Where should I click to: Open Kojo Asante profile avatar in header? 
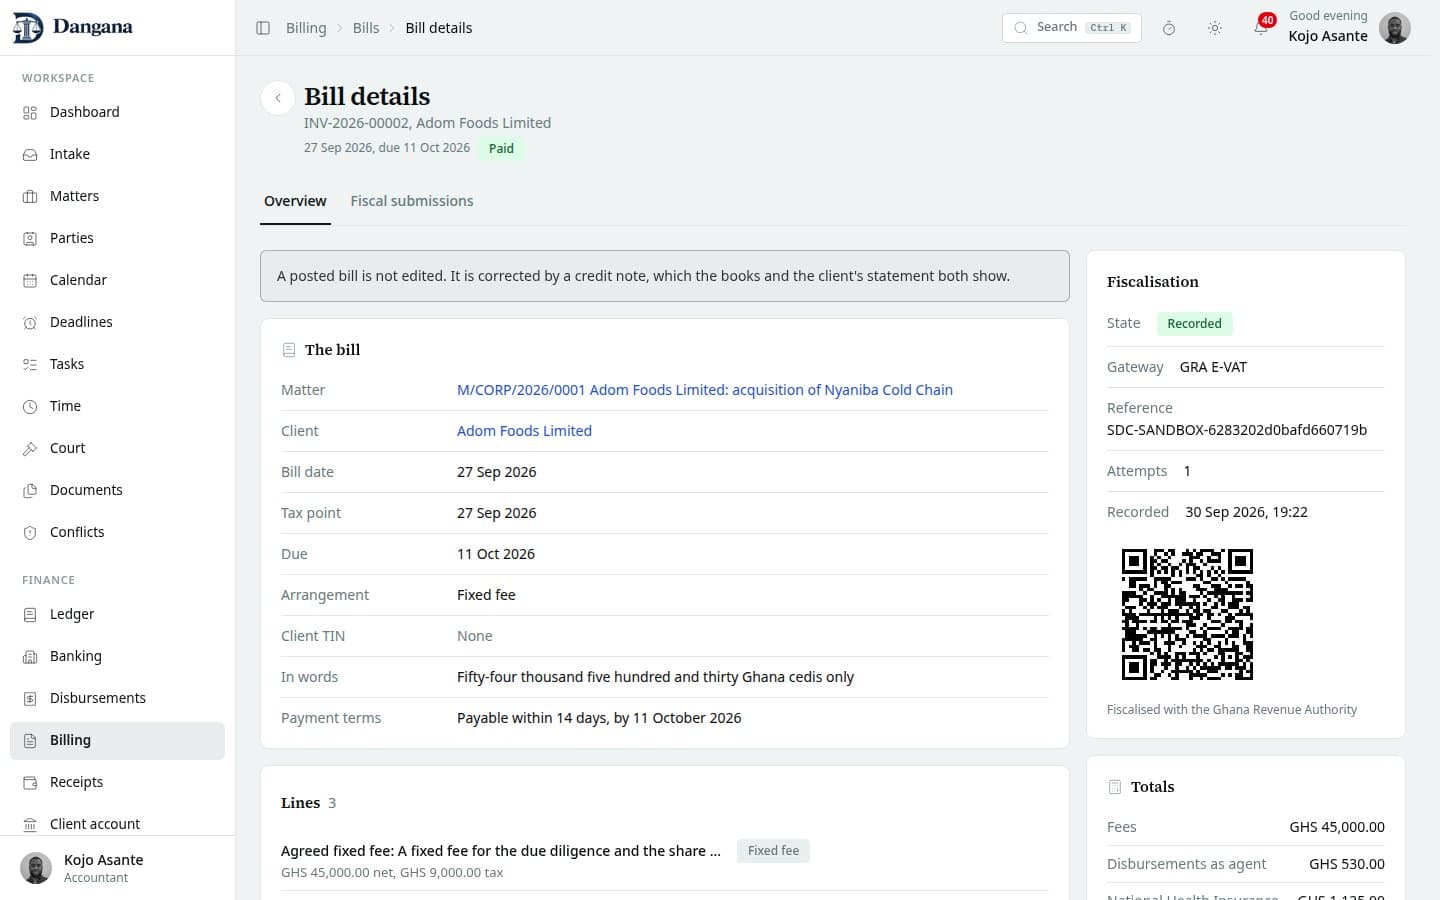(x=1395, y=28)
